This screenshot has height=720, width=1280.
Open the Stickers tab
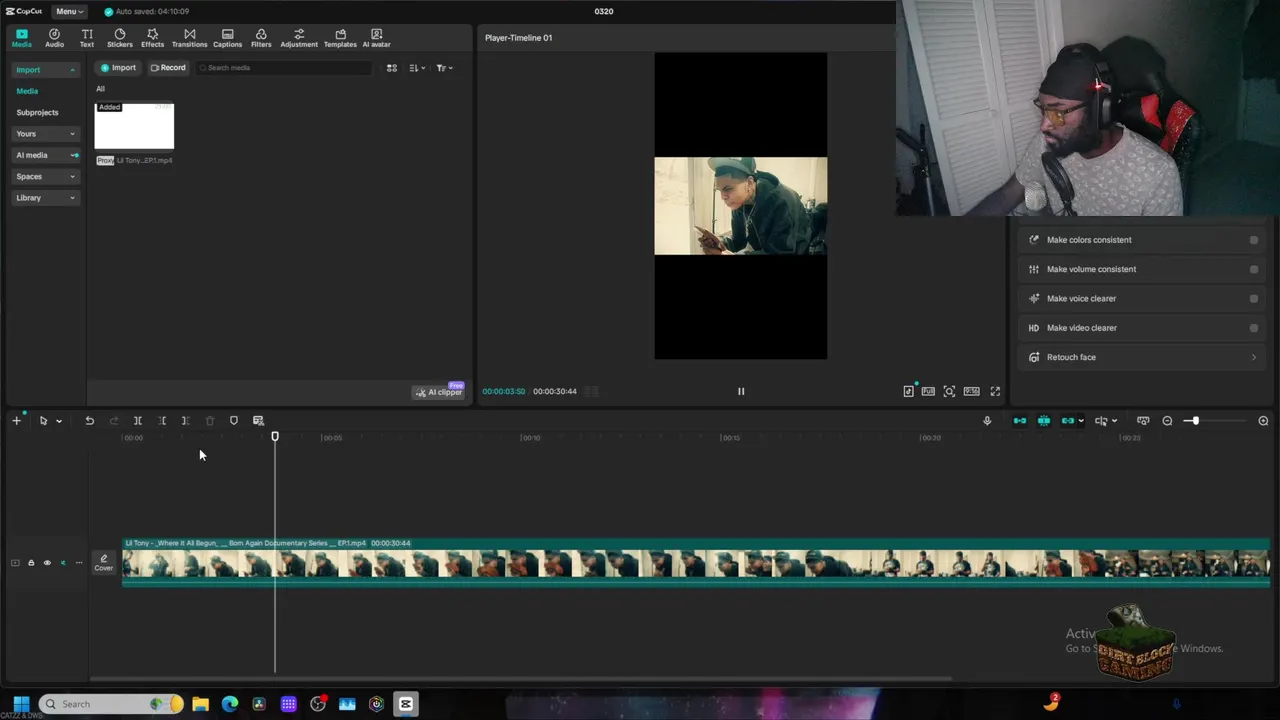click(120, 38)
